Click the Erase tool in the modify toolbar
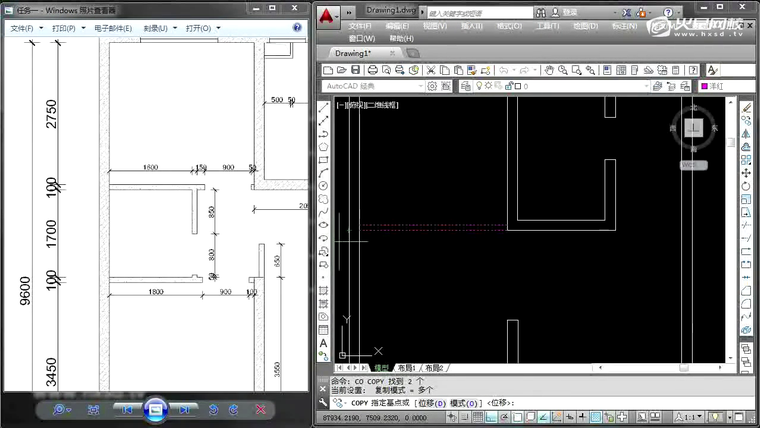The width and height of the screenshot is (760, 428). [746, 107]
